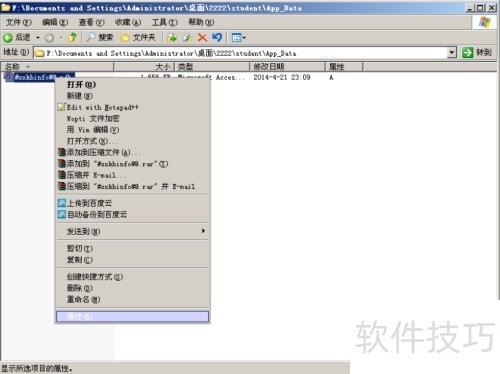Click the Notepad++ icon in context menu

point(61,107)
